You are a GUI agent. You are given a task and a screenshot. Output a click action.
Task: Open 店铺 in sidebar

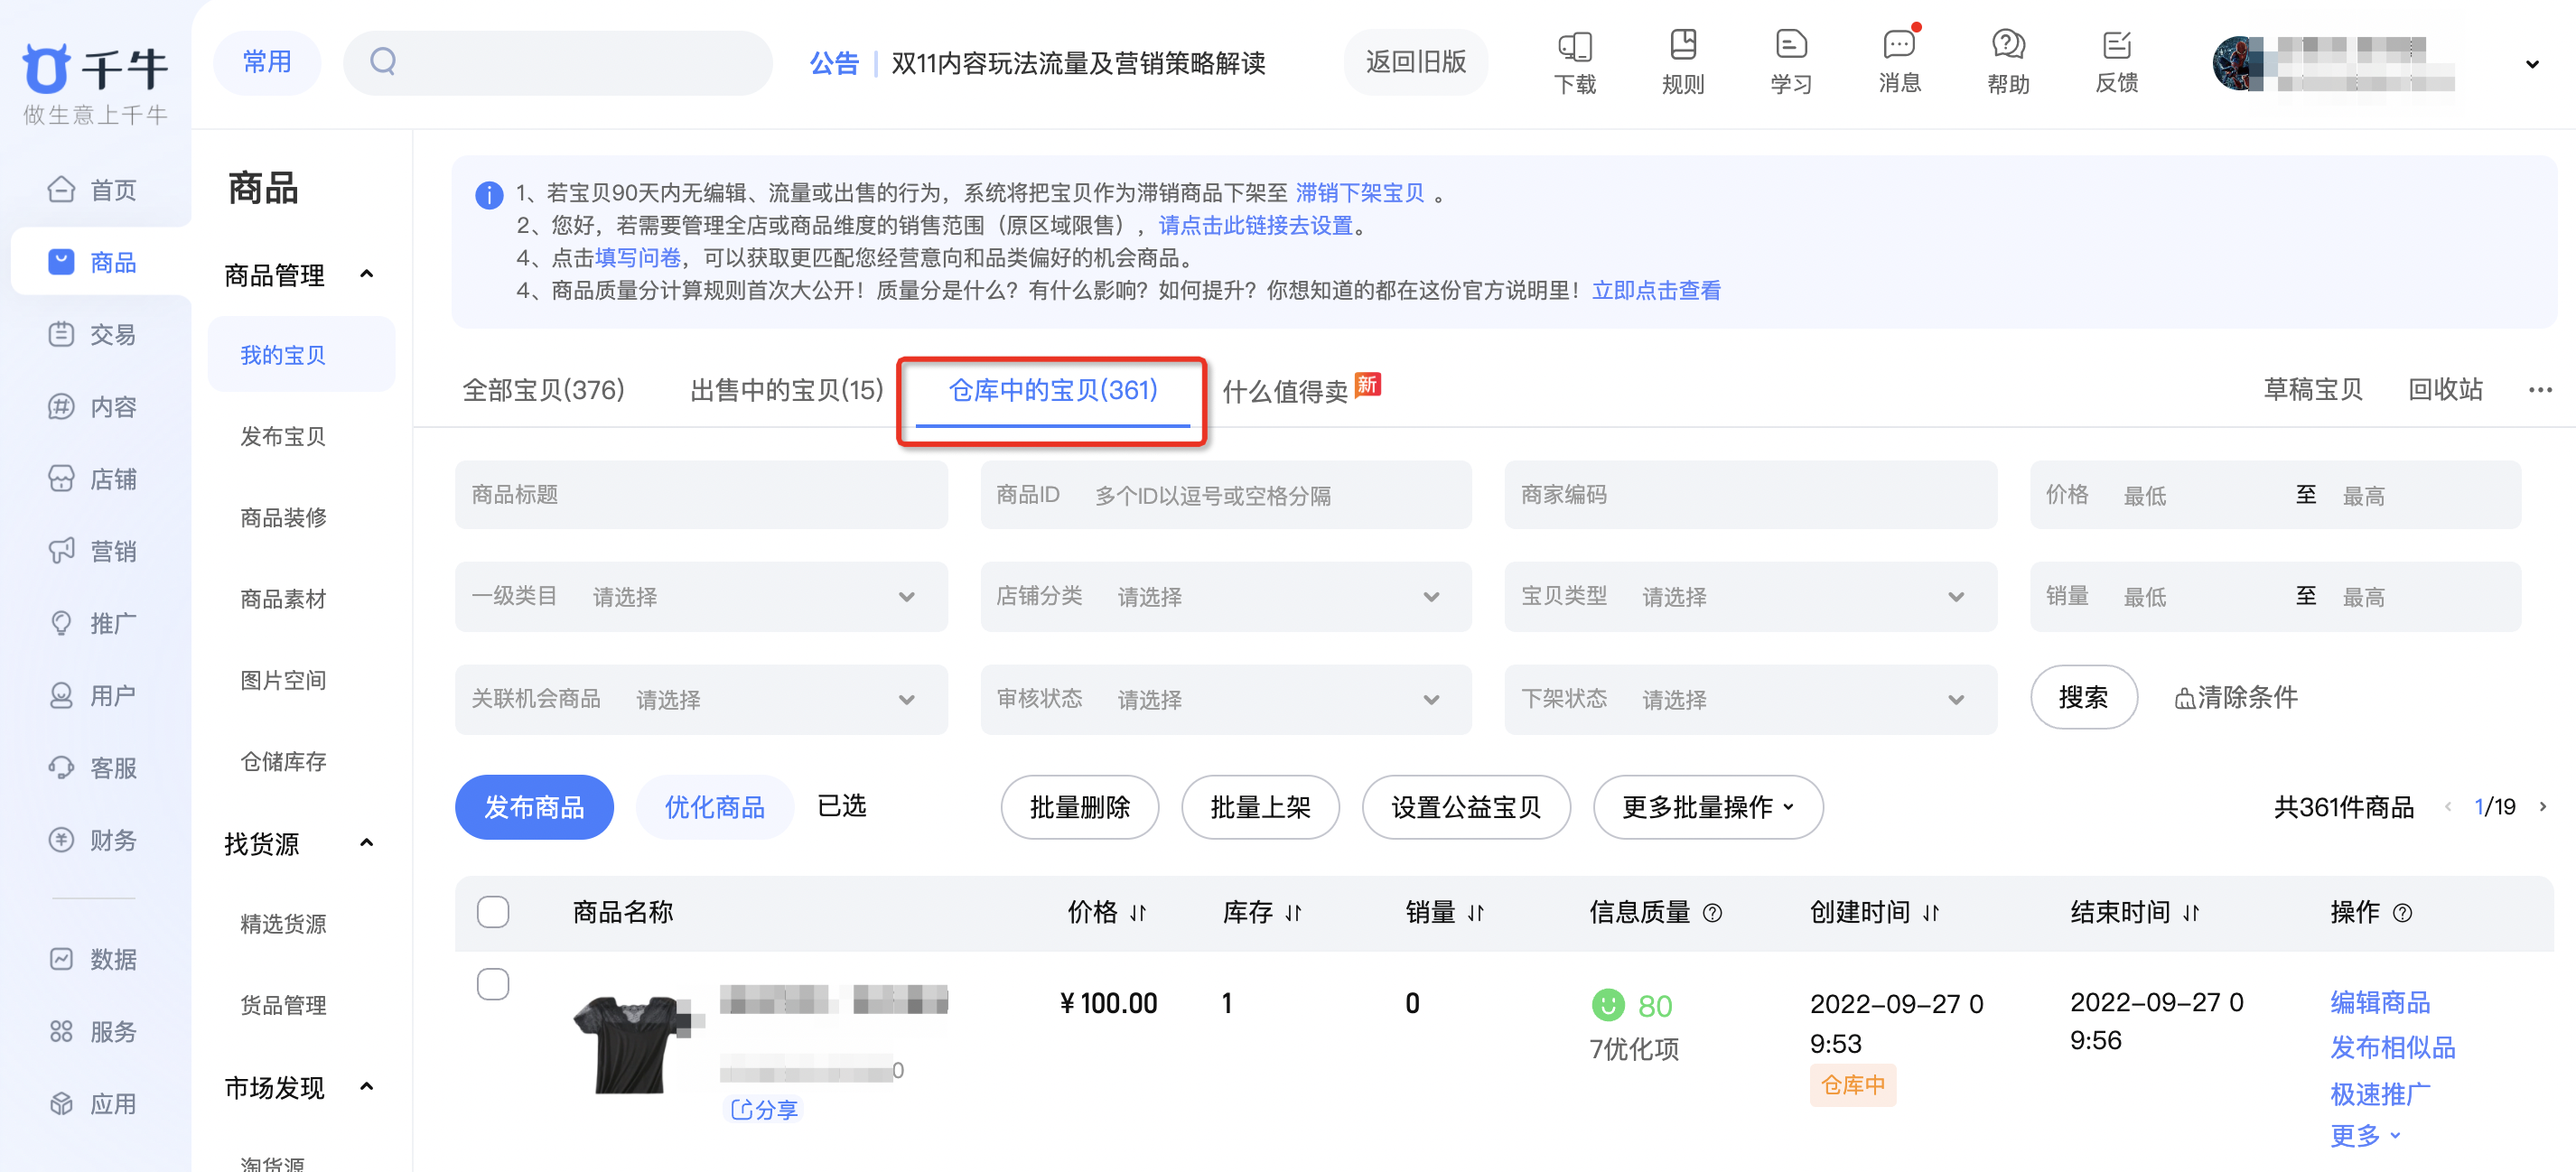[93, 479]
